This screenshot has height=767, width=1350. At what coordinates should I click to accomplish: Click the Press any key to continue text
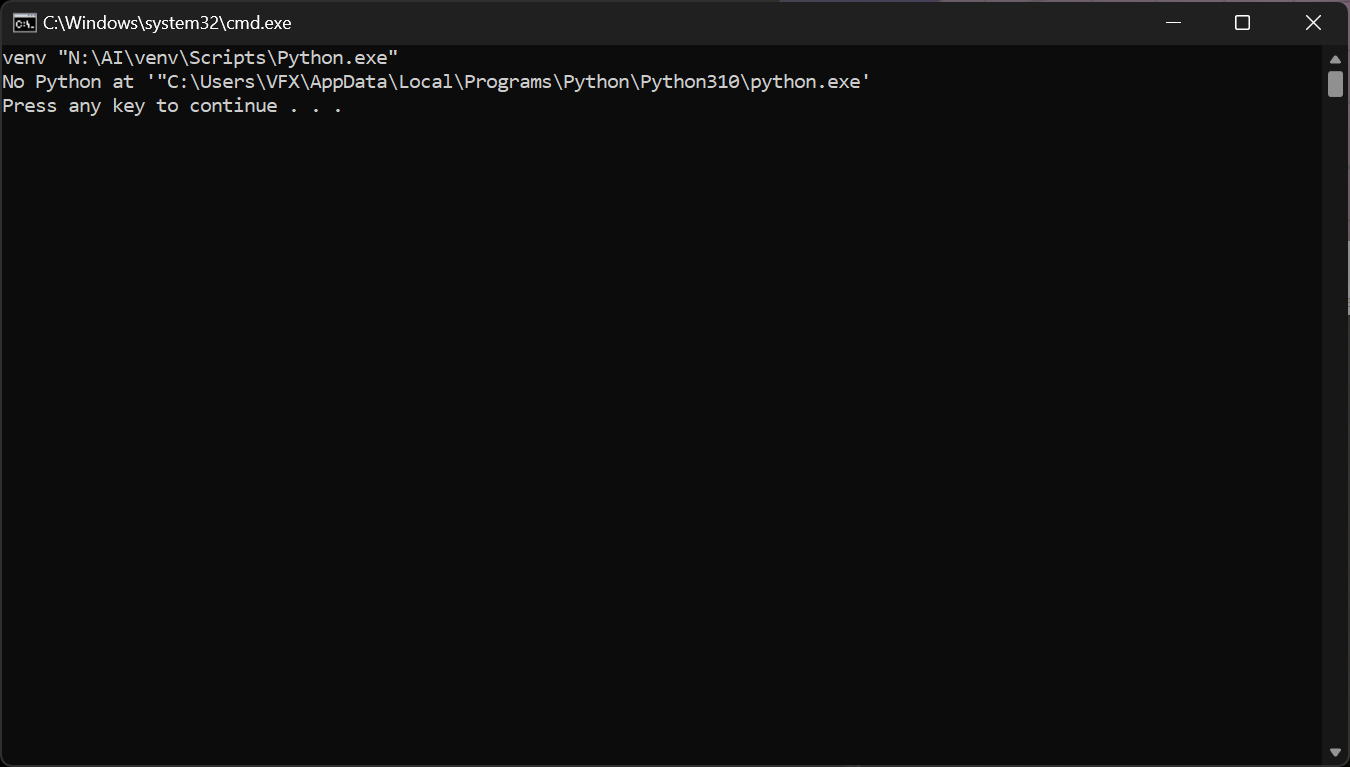[170, 105]
